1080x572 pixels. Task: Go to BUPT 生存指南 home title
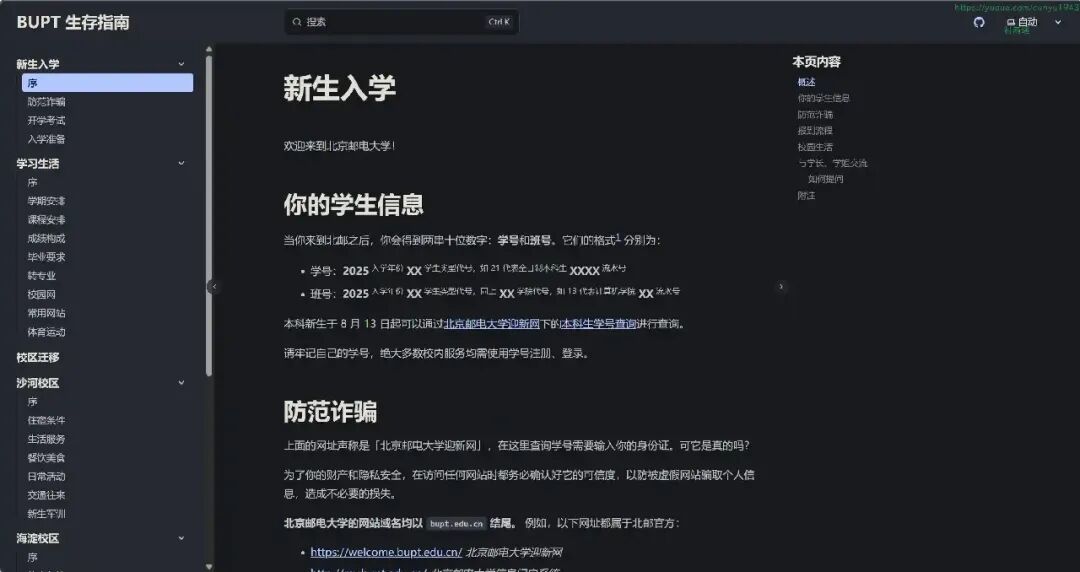pyautogui.click(x=73, y=22)
